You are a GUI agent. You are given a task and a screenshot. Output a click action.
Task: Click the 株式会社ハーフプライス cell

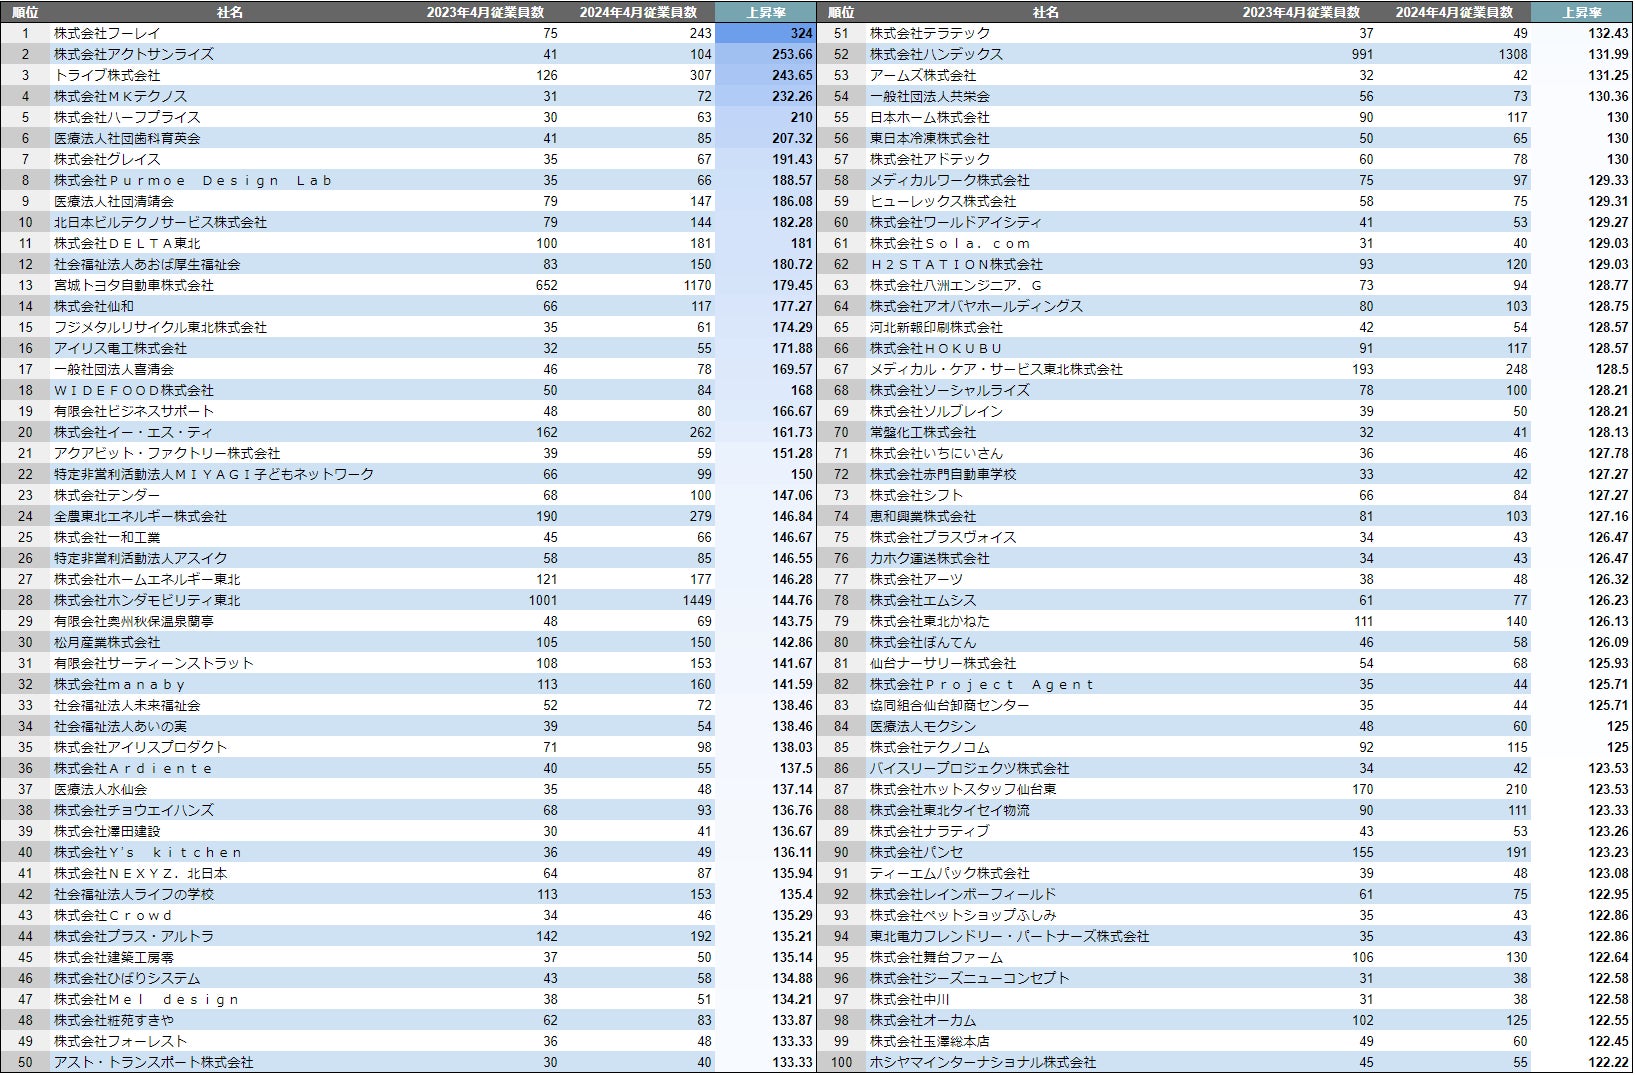click(127, 117)
